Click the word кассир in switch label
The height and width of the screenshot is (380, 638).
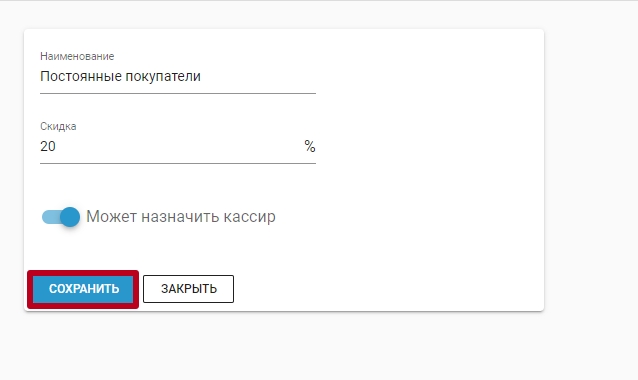(249, 217)
